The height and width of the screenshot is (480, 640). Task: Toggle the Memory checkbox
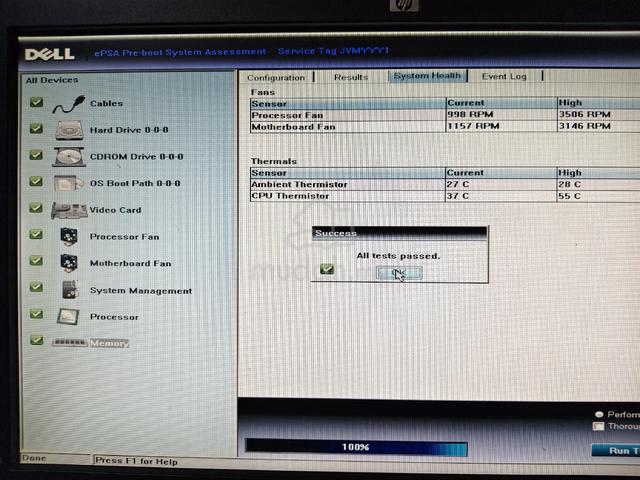[36, 340]
